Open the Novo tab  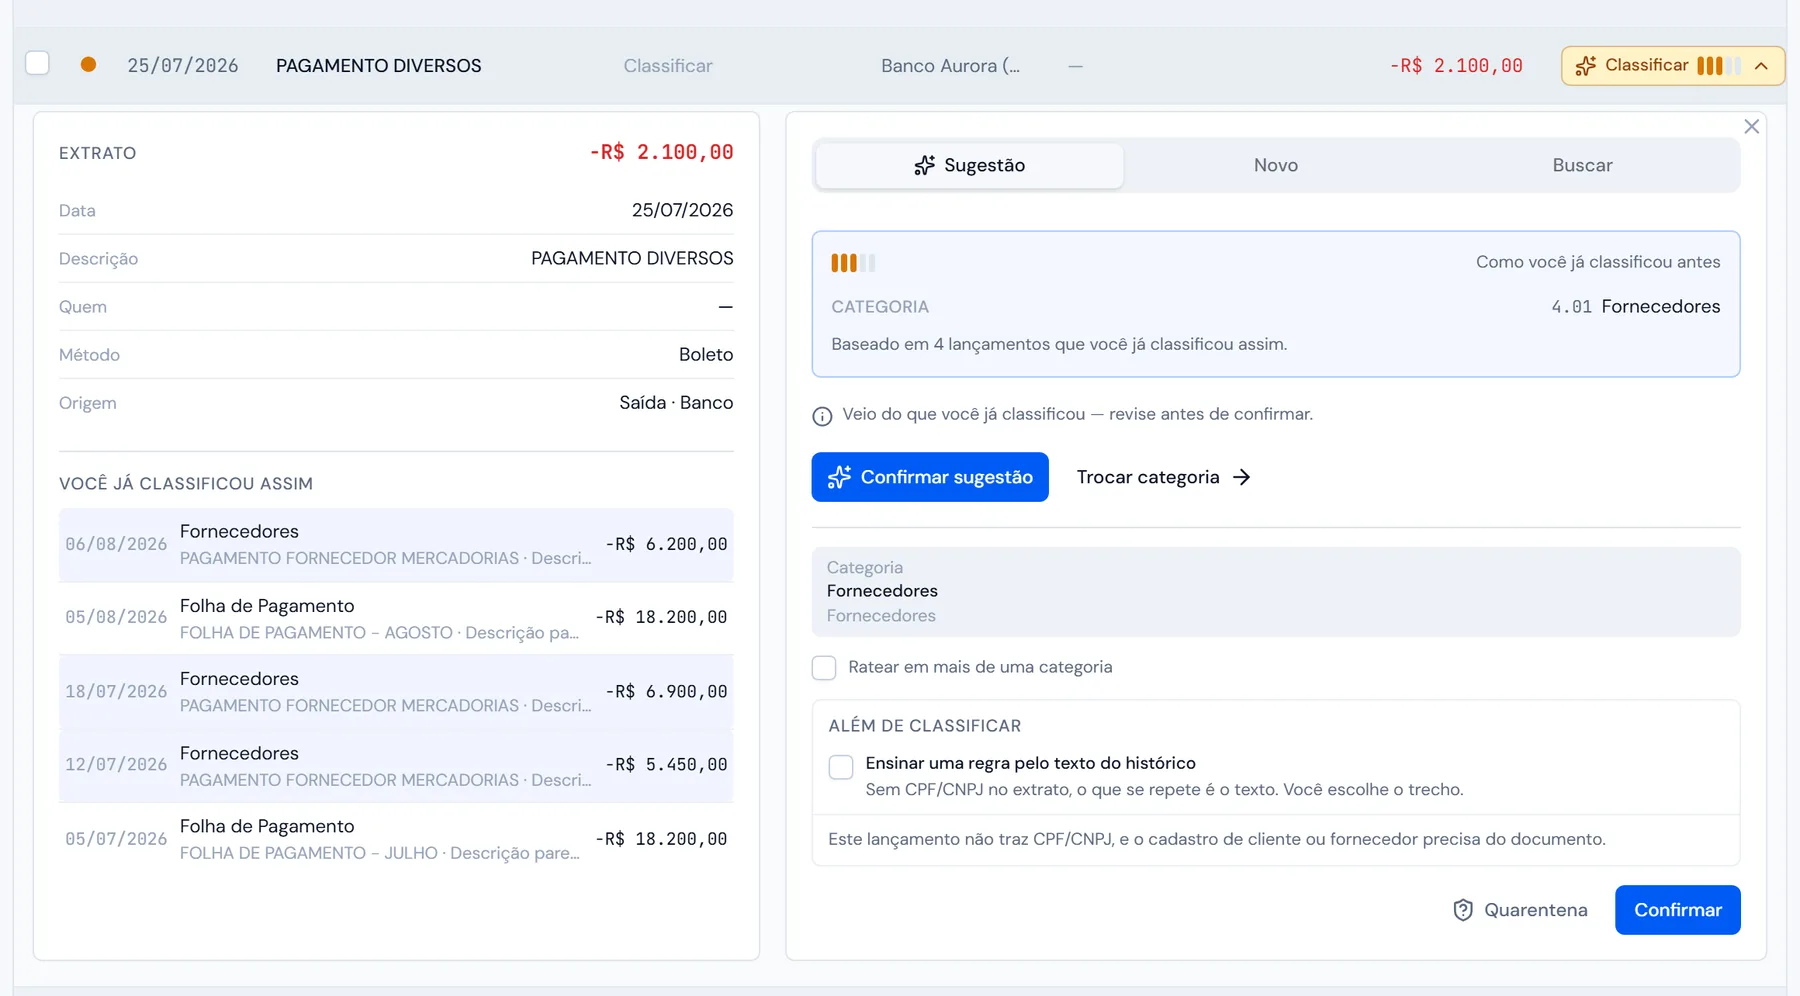(1276, 165)
